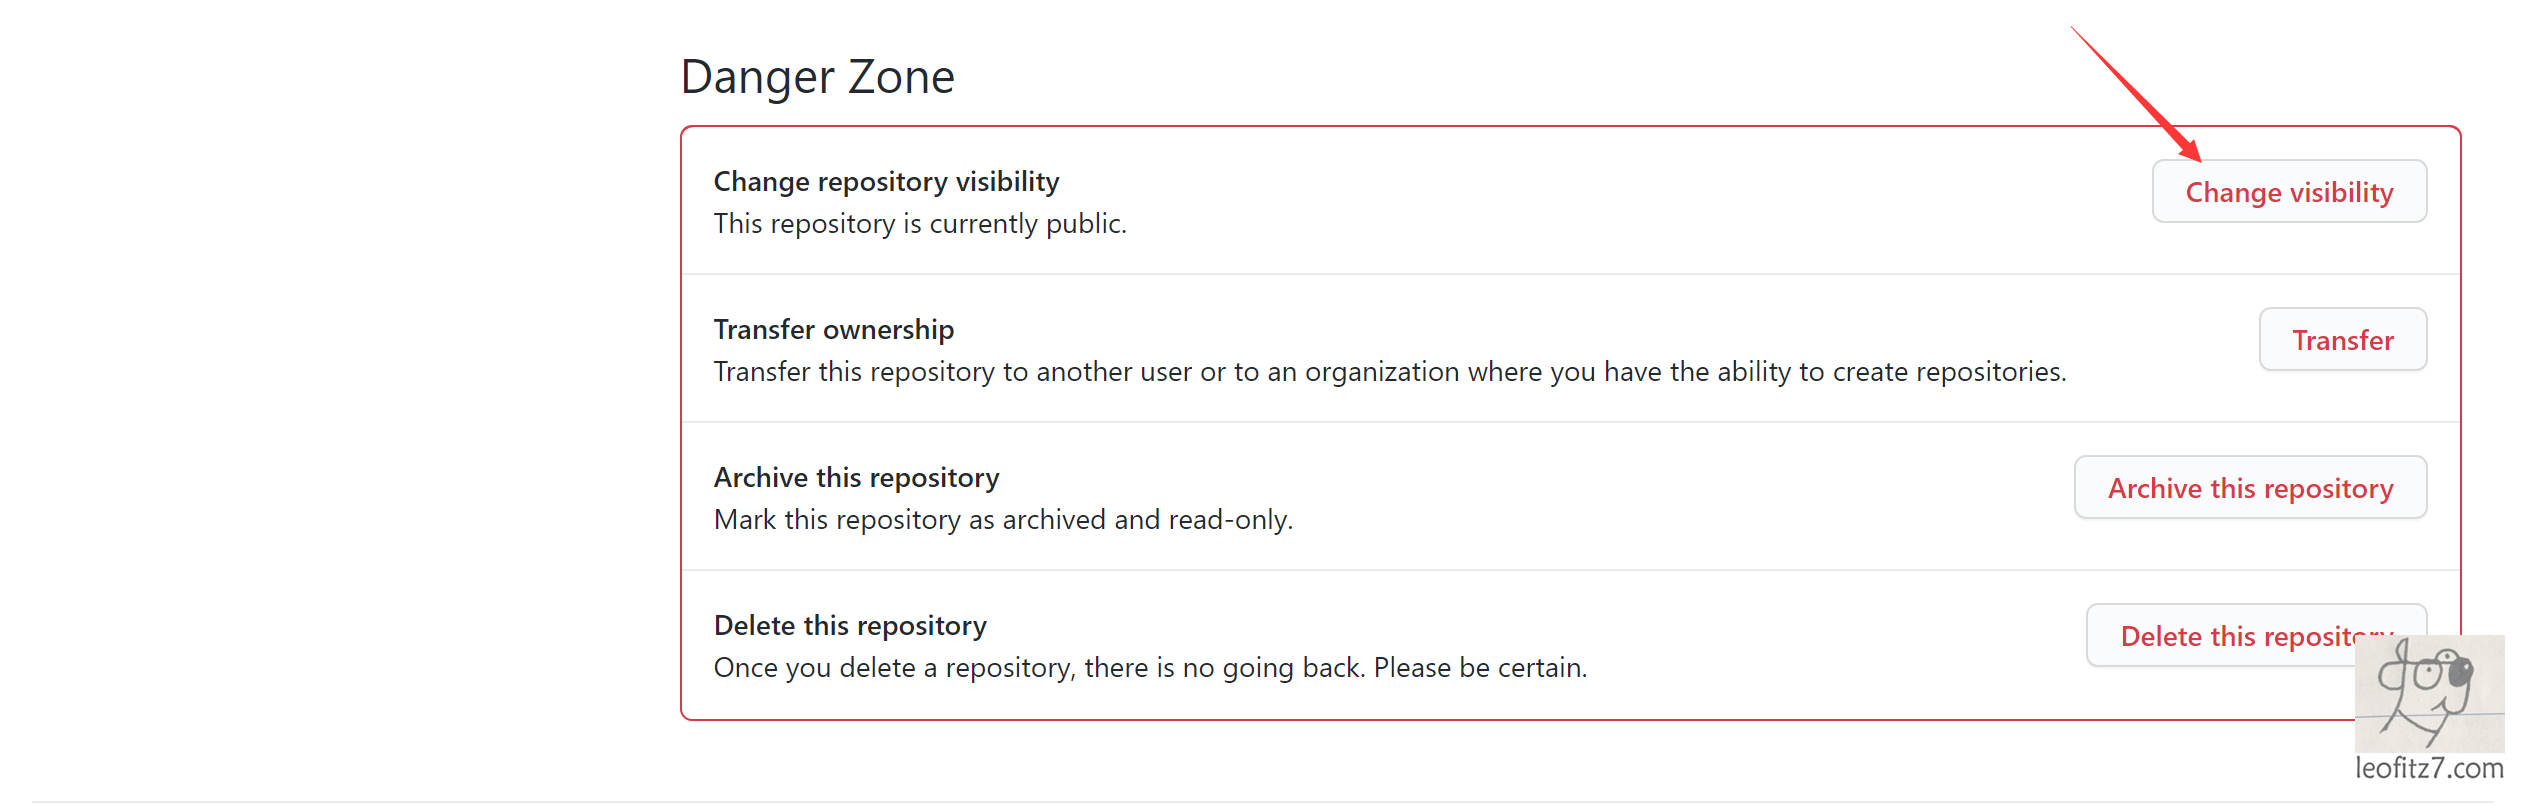Image resolution: width=2525 pixels, height=805 pixels.
Task: Click the Transfer ownership heading
Action: coord(834,329)
